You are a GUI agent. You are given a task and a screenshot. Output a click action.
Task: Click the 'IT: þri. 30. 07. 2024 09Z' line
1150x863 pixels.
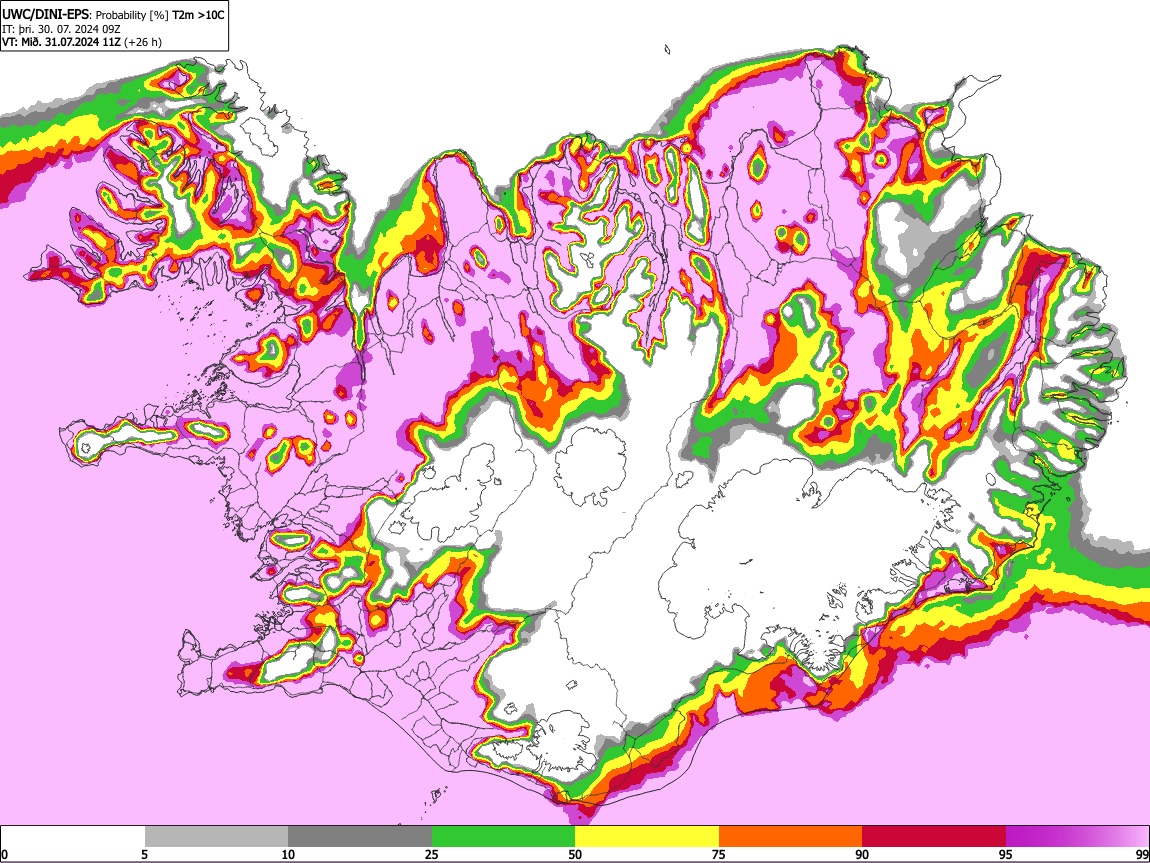[x=61, y=29]
